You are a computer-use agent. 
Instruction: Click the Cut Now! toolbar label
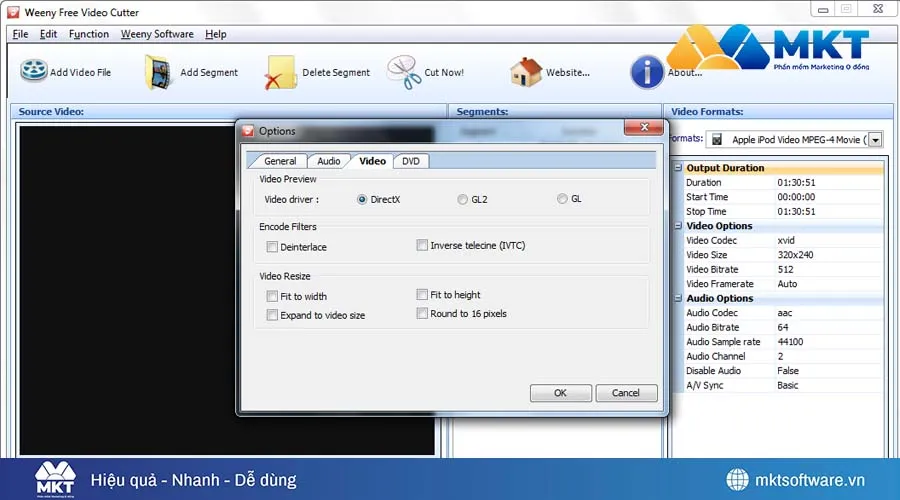[x=444, y=72]
